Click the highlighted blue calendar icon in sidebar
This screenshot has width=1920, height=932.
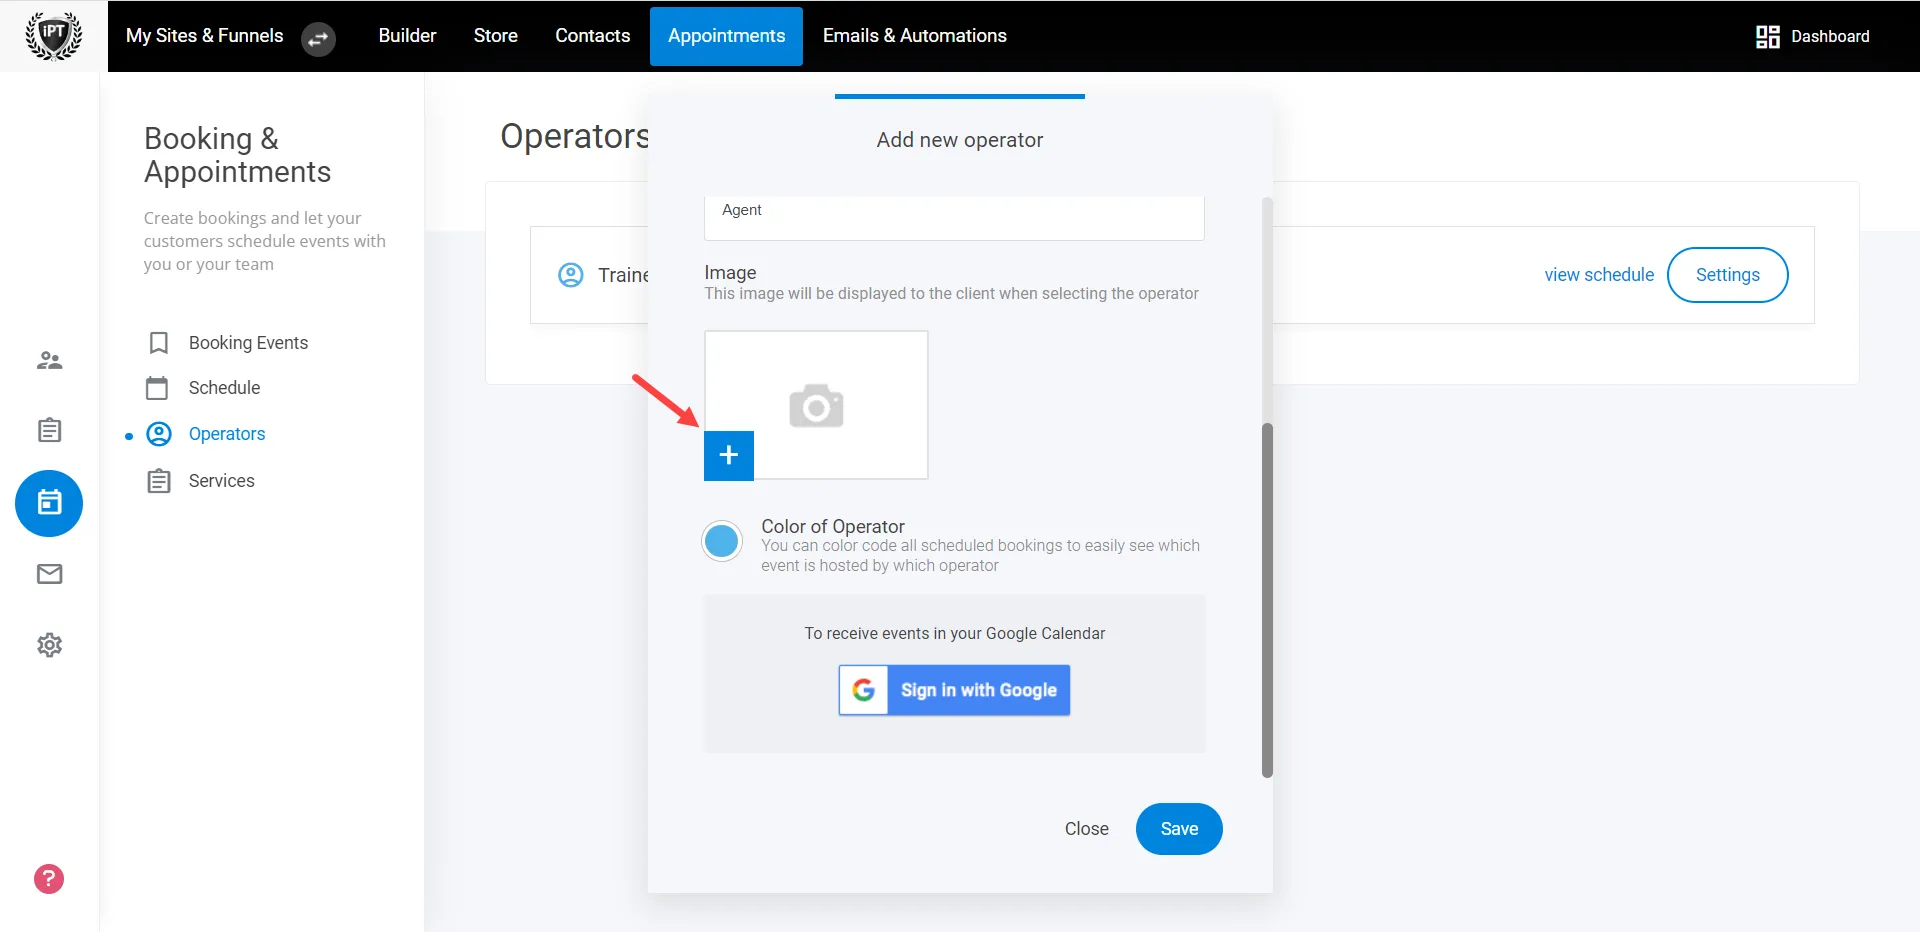(49, 503)
